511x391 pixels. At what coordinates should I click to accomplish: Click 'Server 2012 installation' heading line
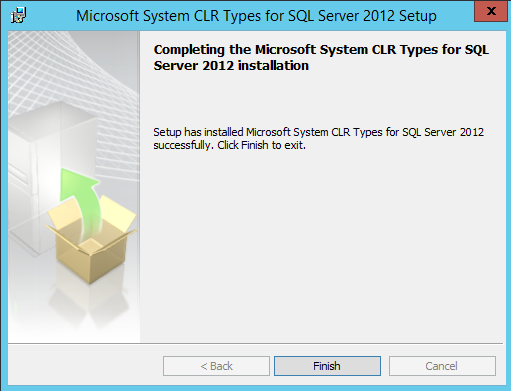(231, 66)
